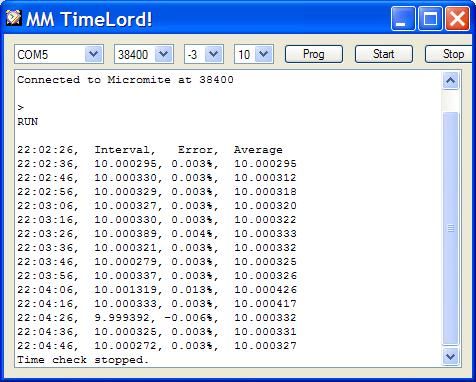Click the 'Time check stopped.' line
476x382 pixels.
(x=83, y=360)
